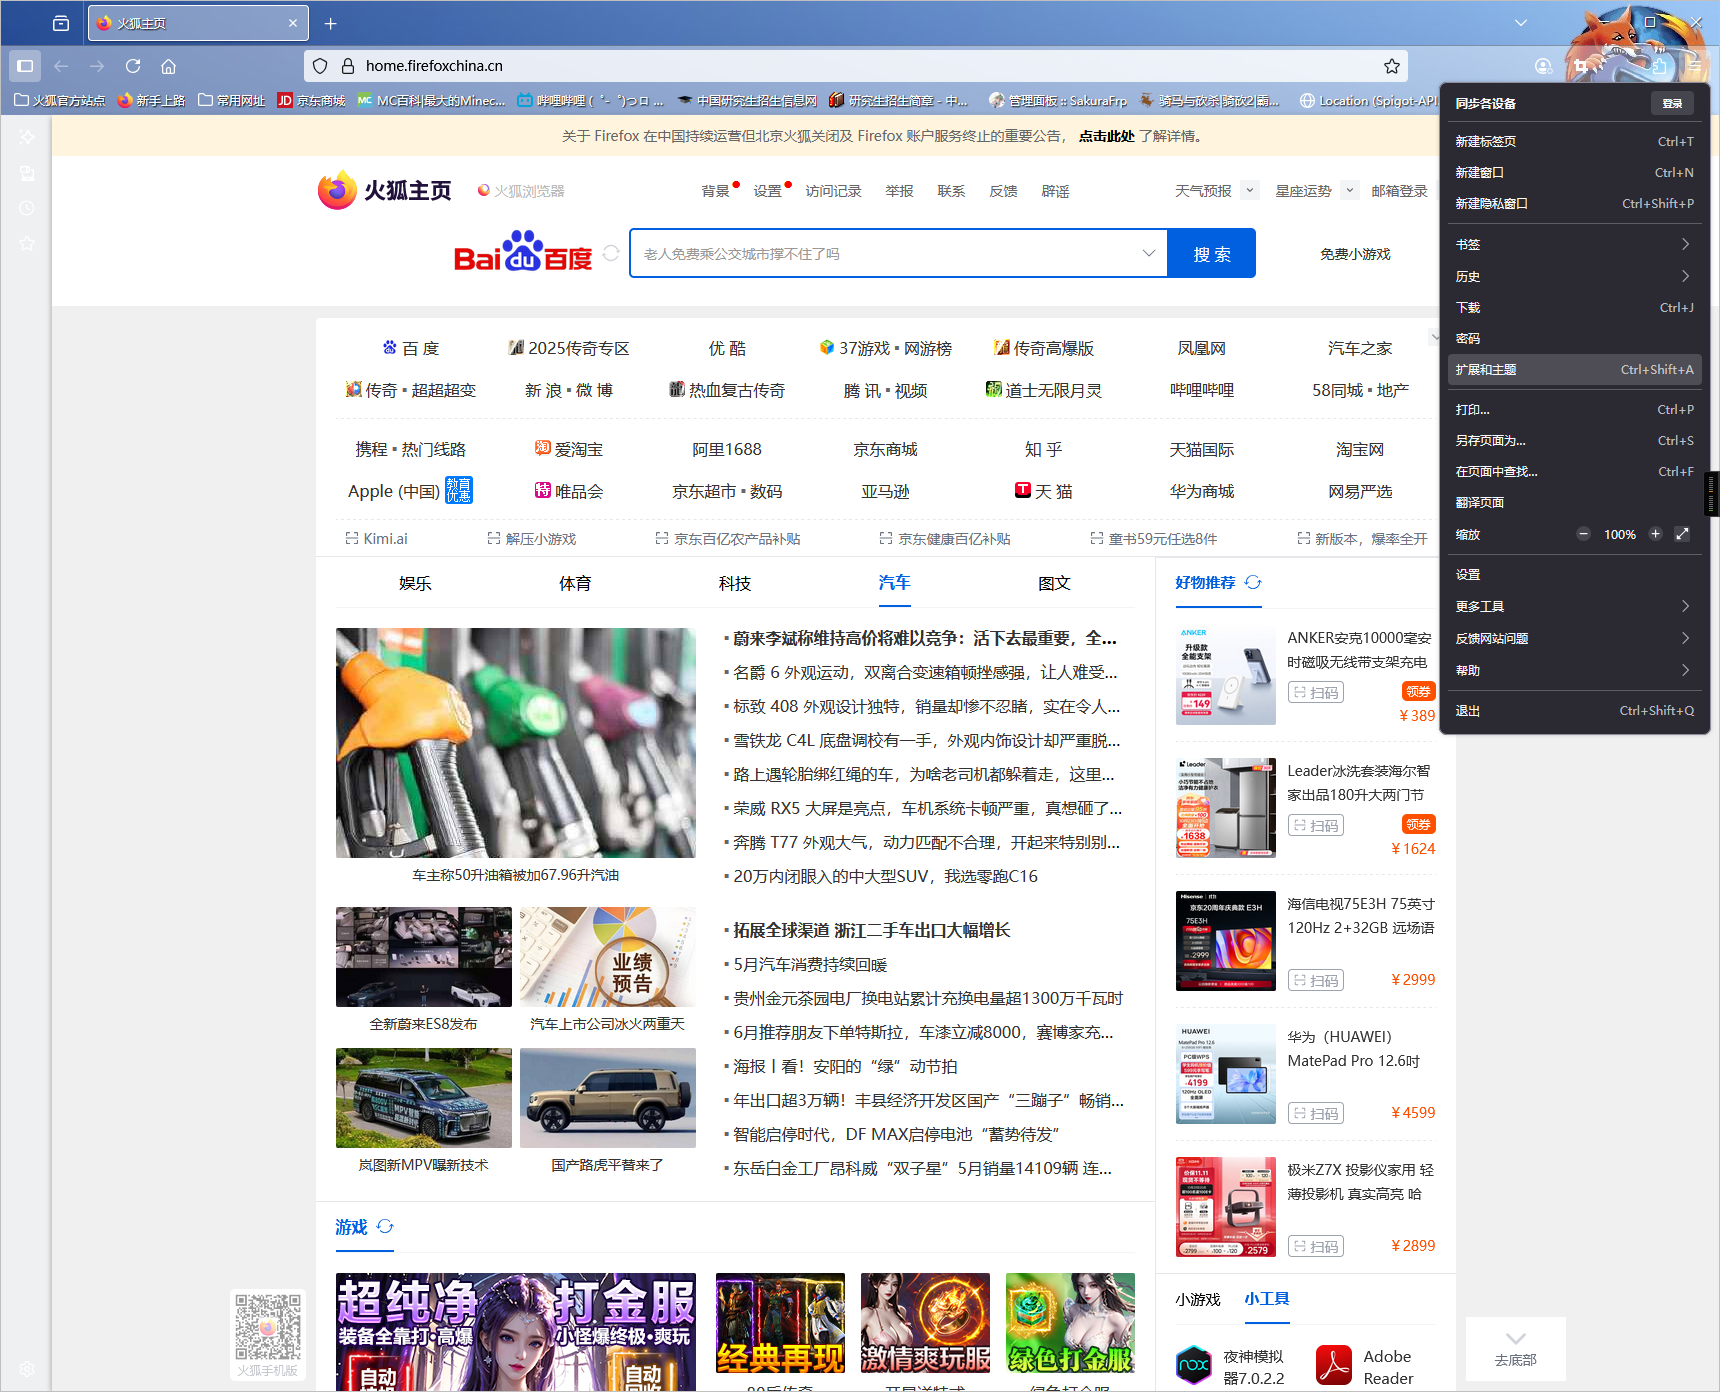This screenshot has height=1392, width=1720.
Task: Open the 书签 submenu
Action: click(x=1574, y=244)
